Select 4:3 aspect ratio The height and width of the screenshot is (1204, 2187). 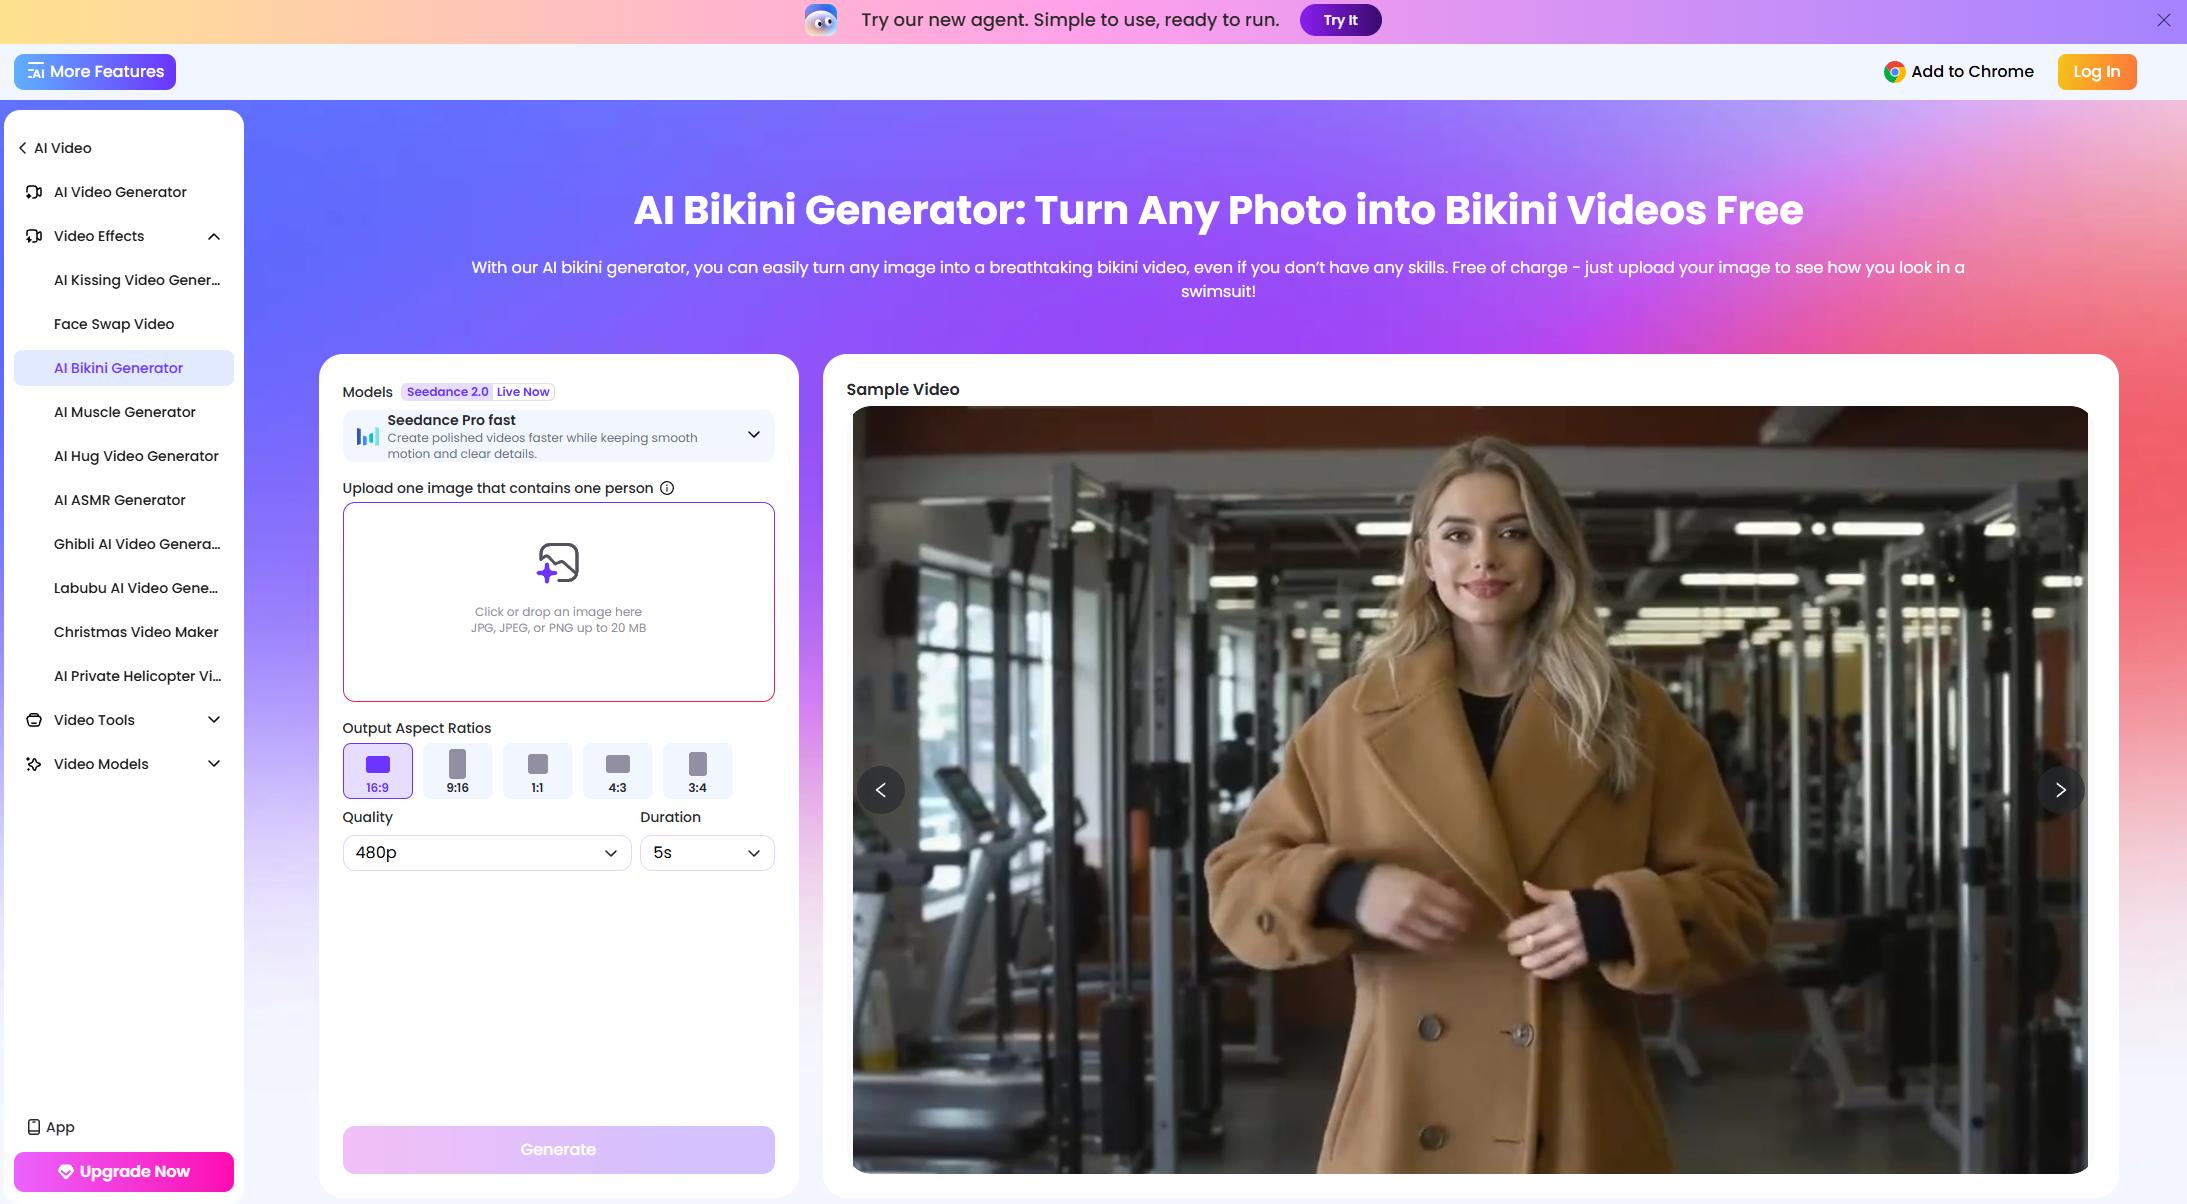point(617,771)
